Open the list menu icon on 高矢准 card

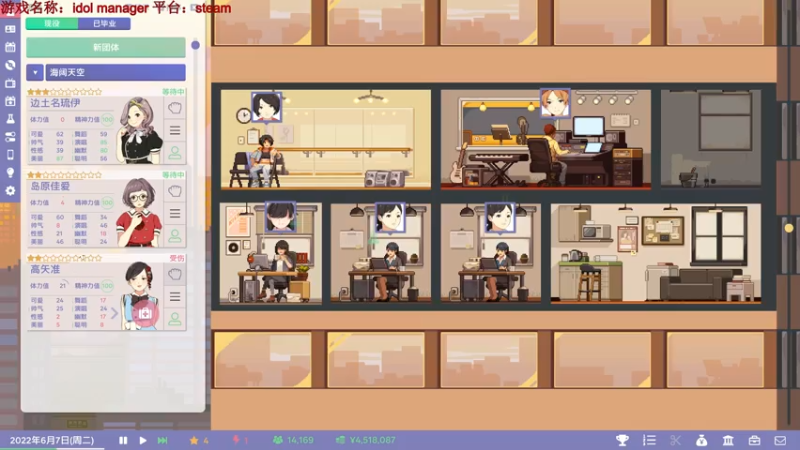click(x=175, y=296)
